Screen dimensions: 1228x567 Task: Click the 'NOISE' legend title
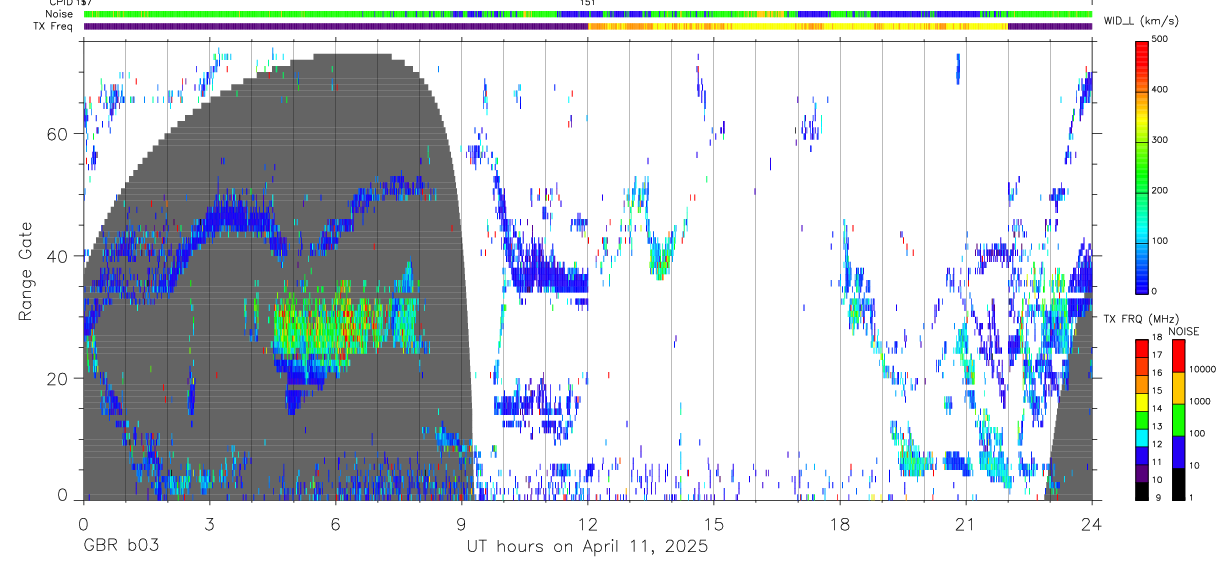click(1185, 331)
